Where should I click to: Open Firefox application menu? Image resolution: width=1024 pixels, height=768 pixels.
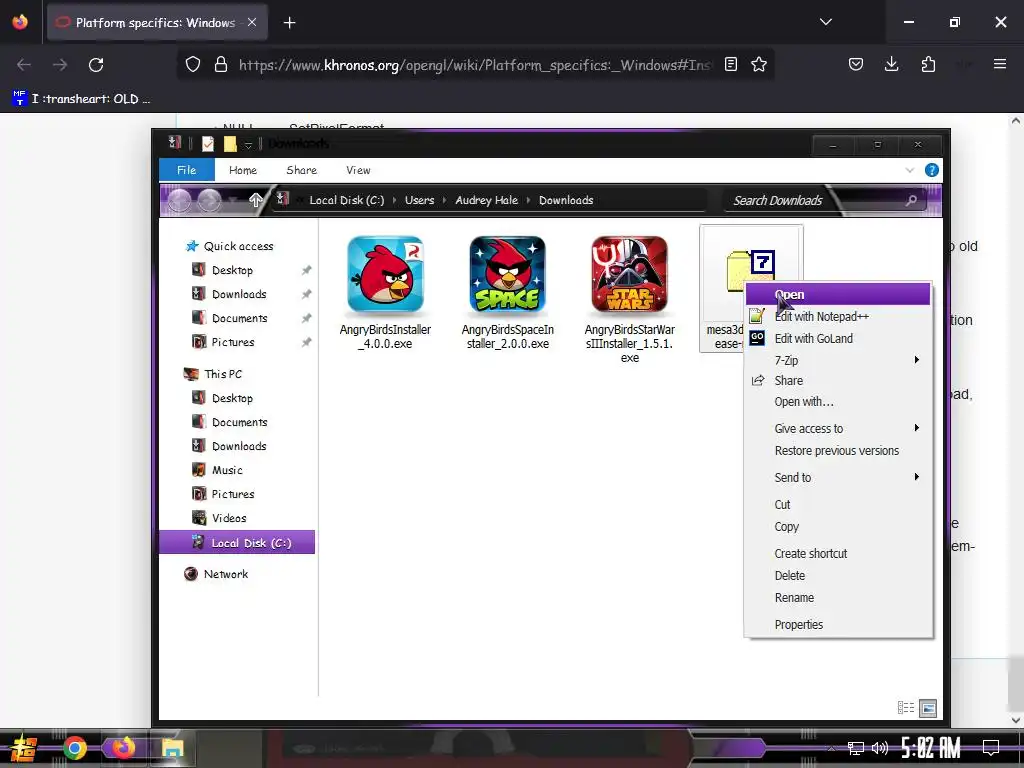click(x=1000, y=64)
